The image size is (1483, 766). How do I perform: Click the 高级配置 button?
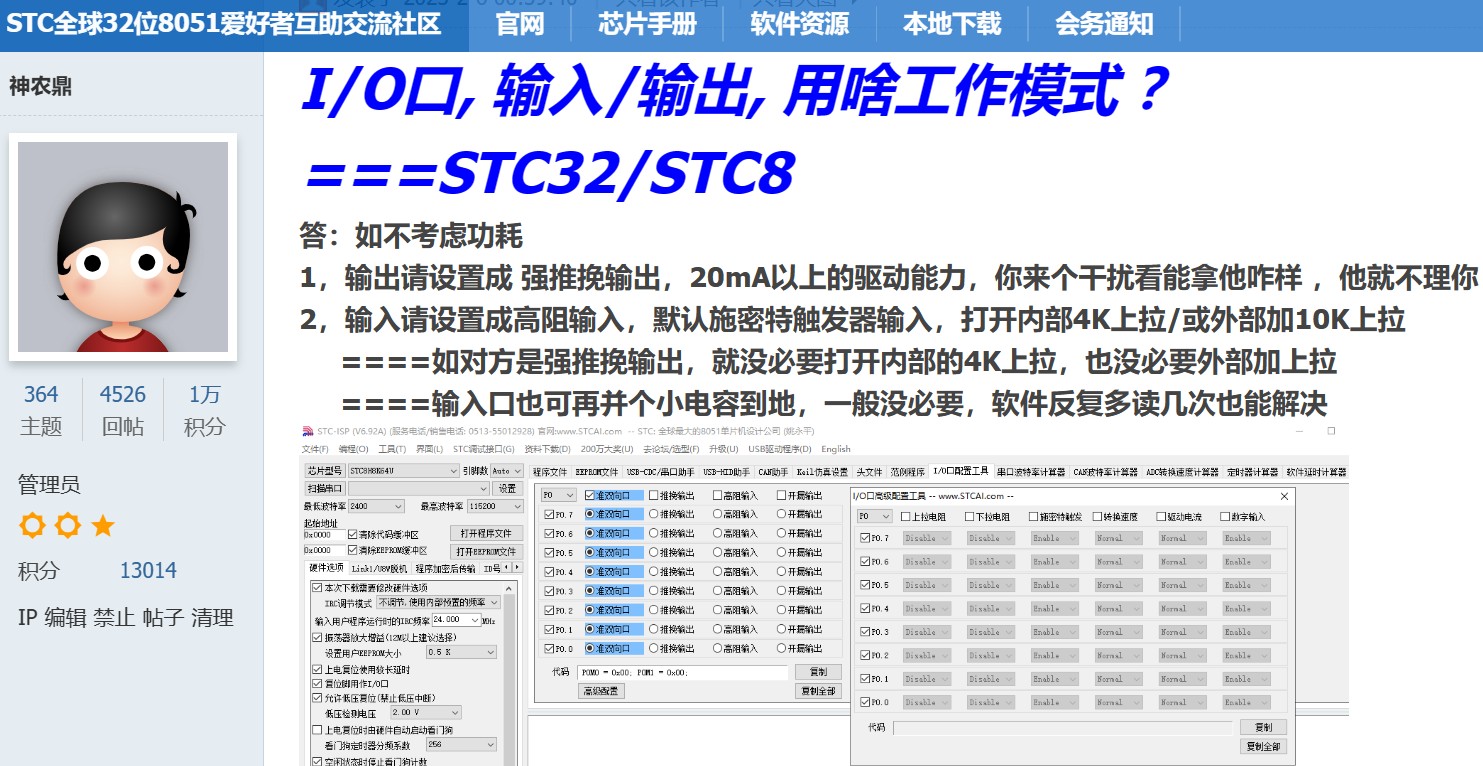[601, 691]
